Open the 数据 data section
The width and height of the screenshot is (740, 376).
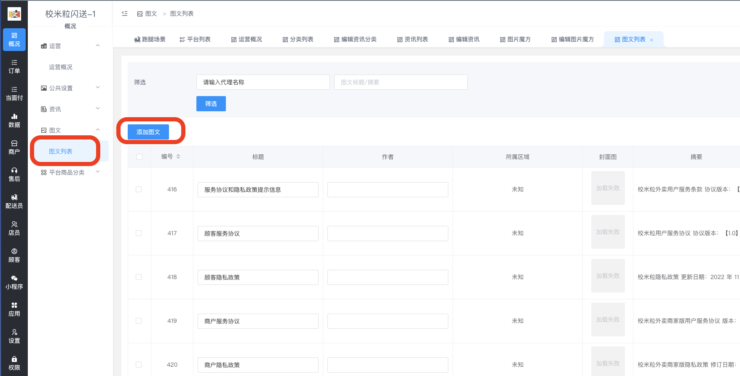tap(14, 120)
